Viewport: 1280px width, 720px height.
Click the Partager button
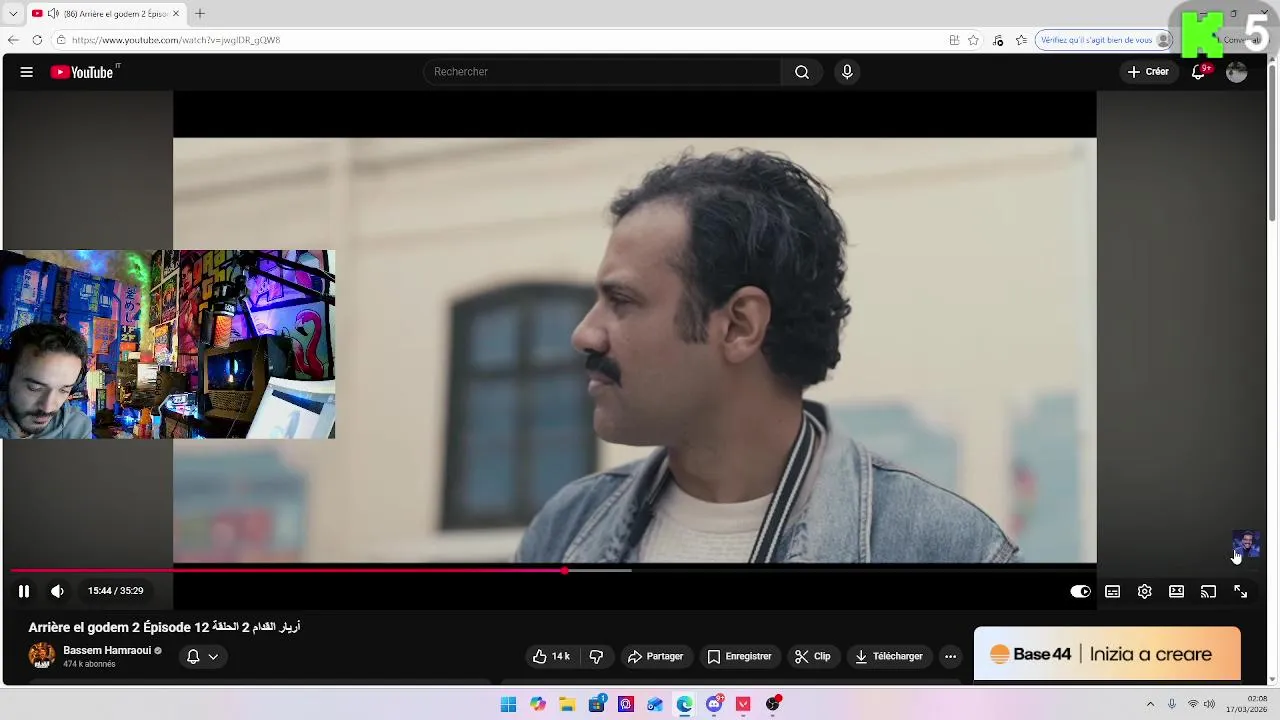(655, 657)
